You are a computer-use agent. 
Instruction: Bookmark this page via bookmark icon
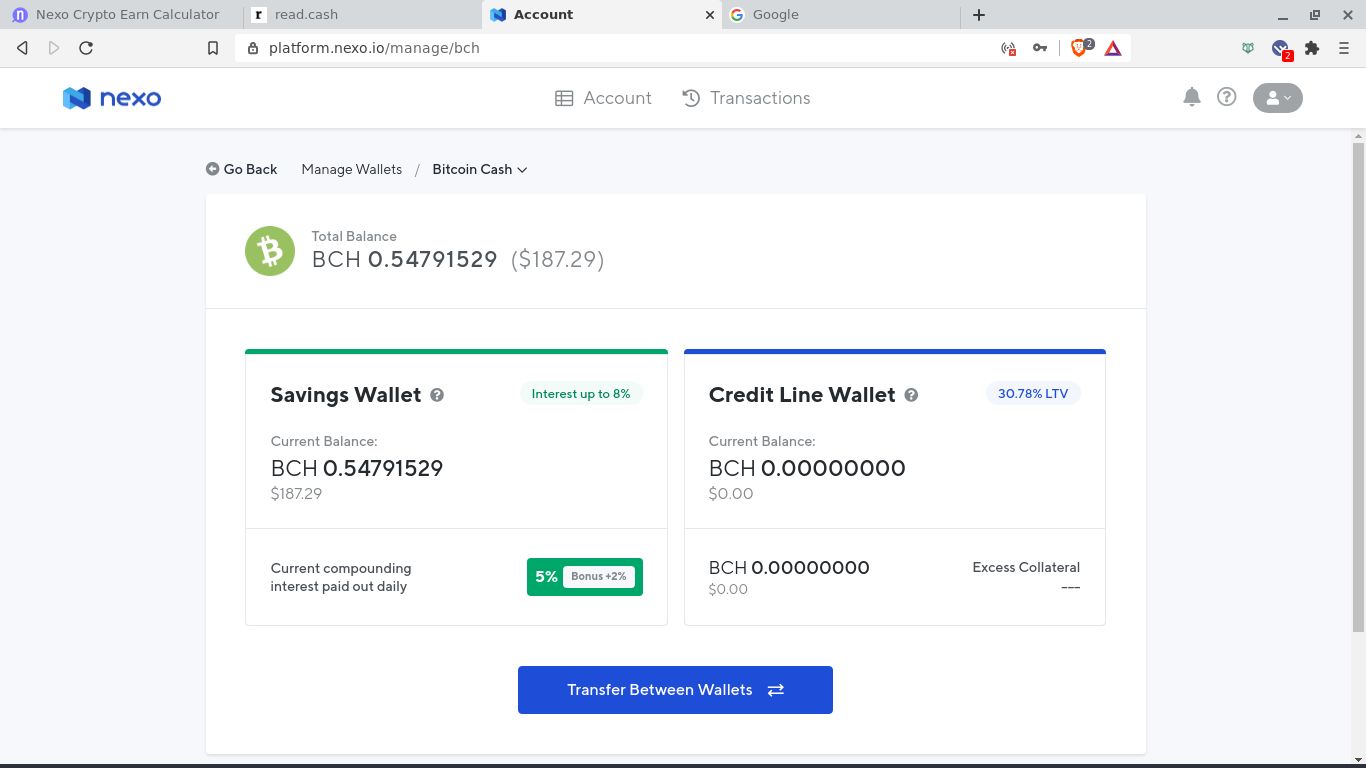click(x=213, y=48)
